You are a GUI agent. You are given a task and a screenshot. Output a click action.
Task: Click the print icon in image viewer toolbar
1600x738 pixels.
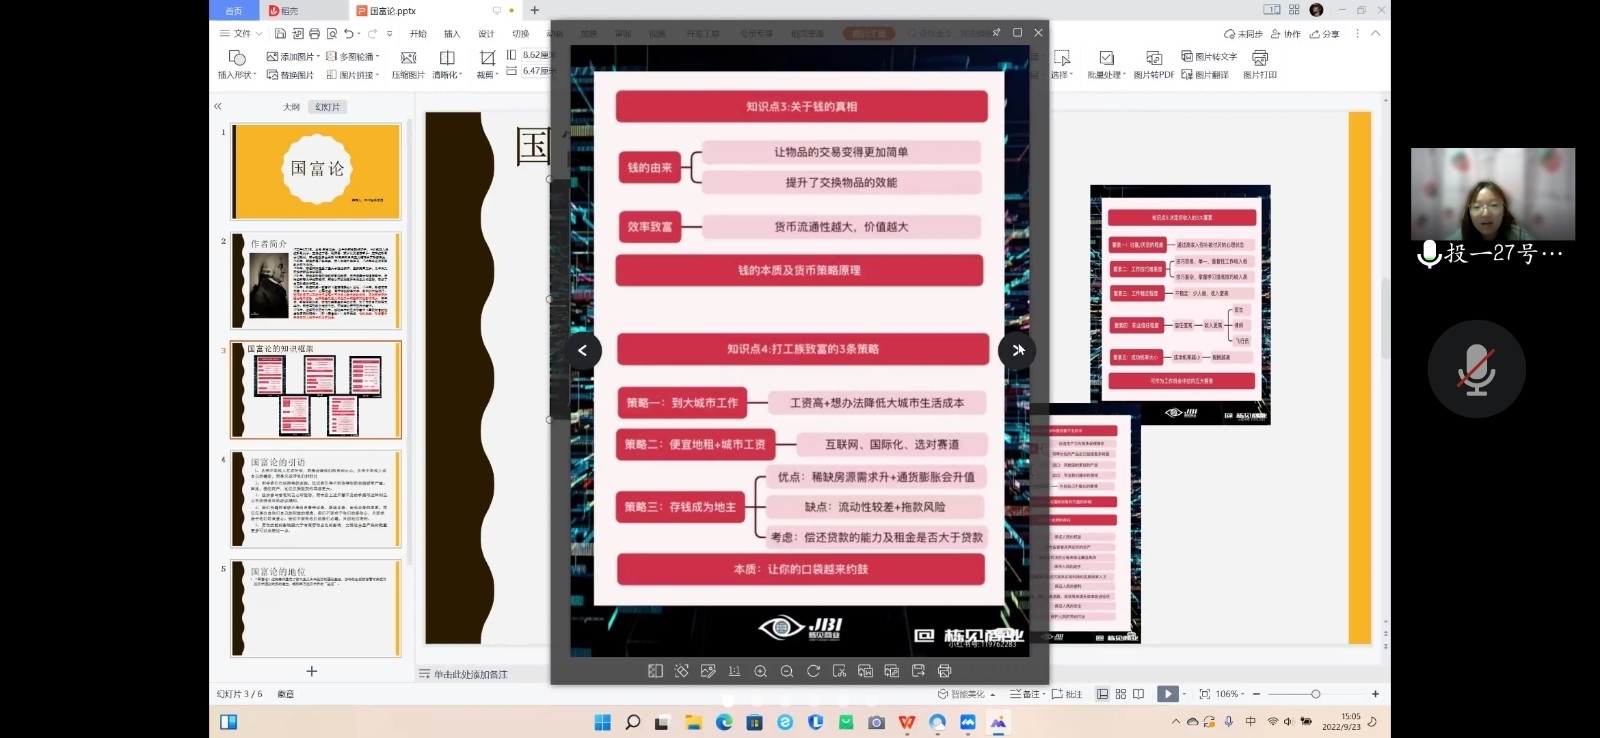click(x=944, y=671)
